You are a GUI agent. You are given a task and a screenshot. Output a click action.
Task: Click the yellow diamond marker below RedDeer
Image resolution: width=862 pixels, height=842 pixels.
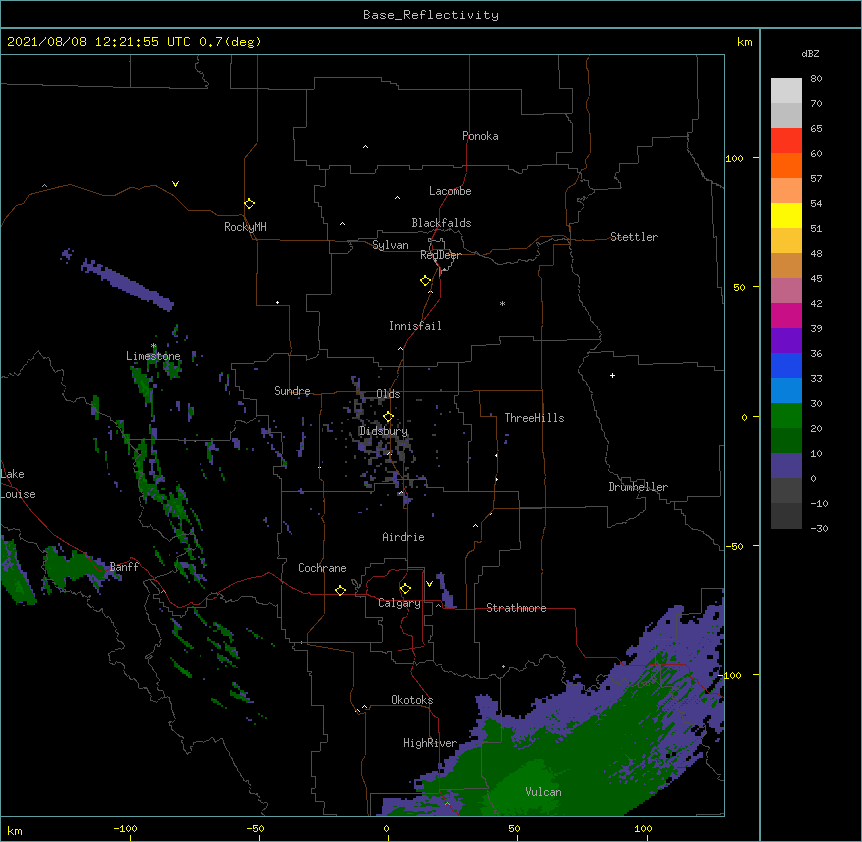pos(425,281)
